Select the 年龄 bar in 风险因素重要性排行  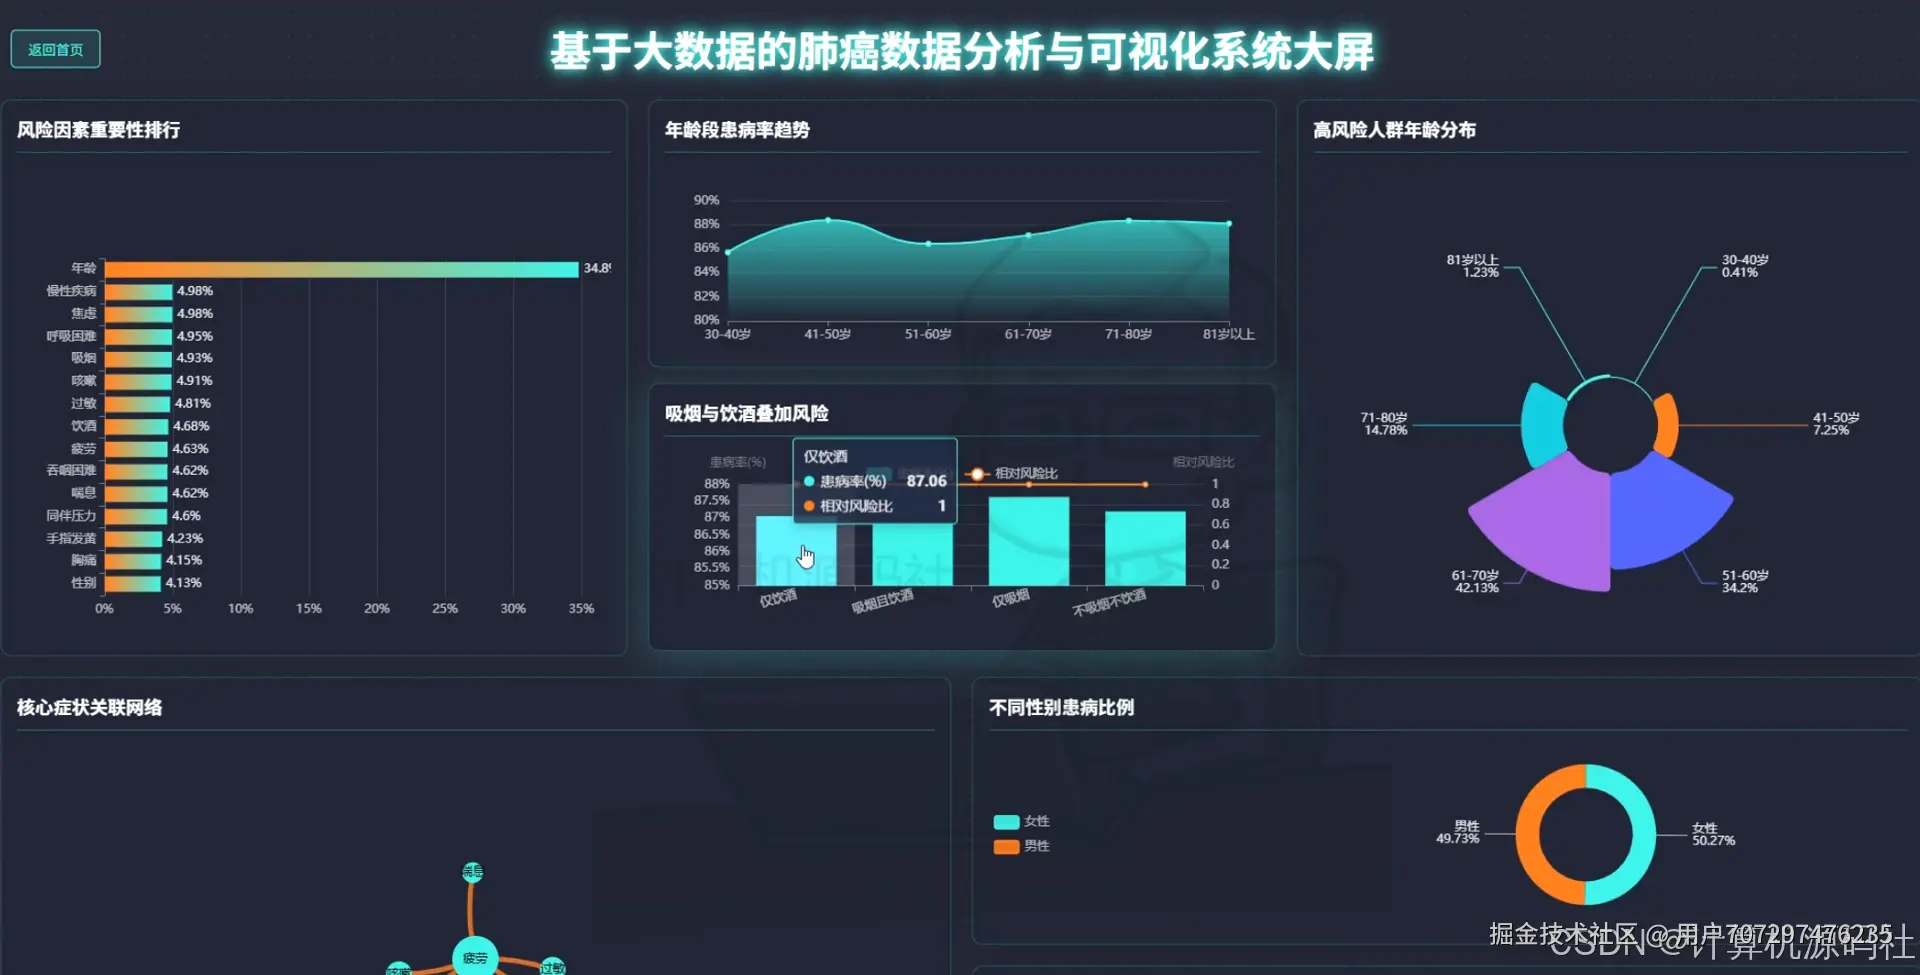click(x=340, y=268)
